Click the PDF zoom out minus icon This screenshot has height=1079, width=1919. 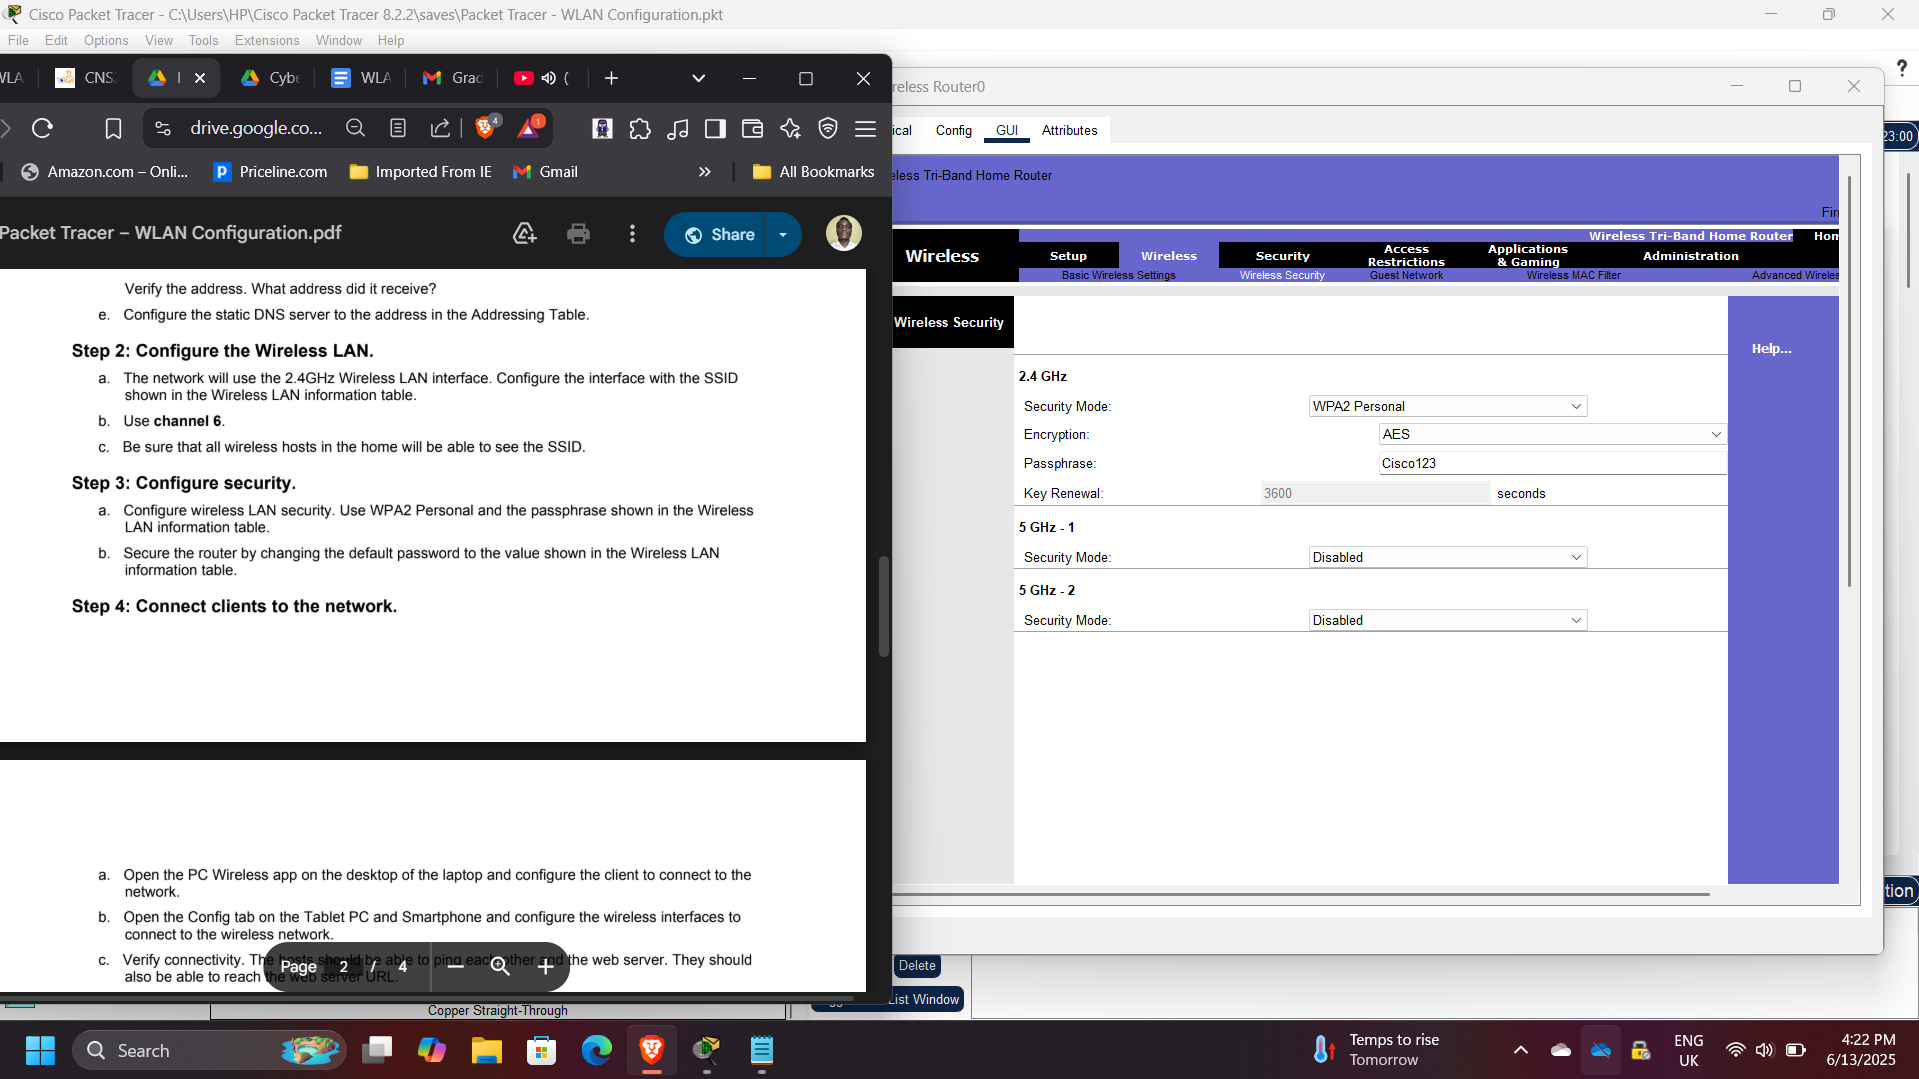pyautogui.click(x=456, y=966)
